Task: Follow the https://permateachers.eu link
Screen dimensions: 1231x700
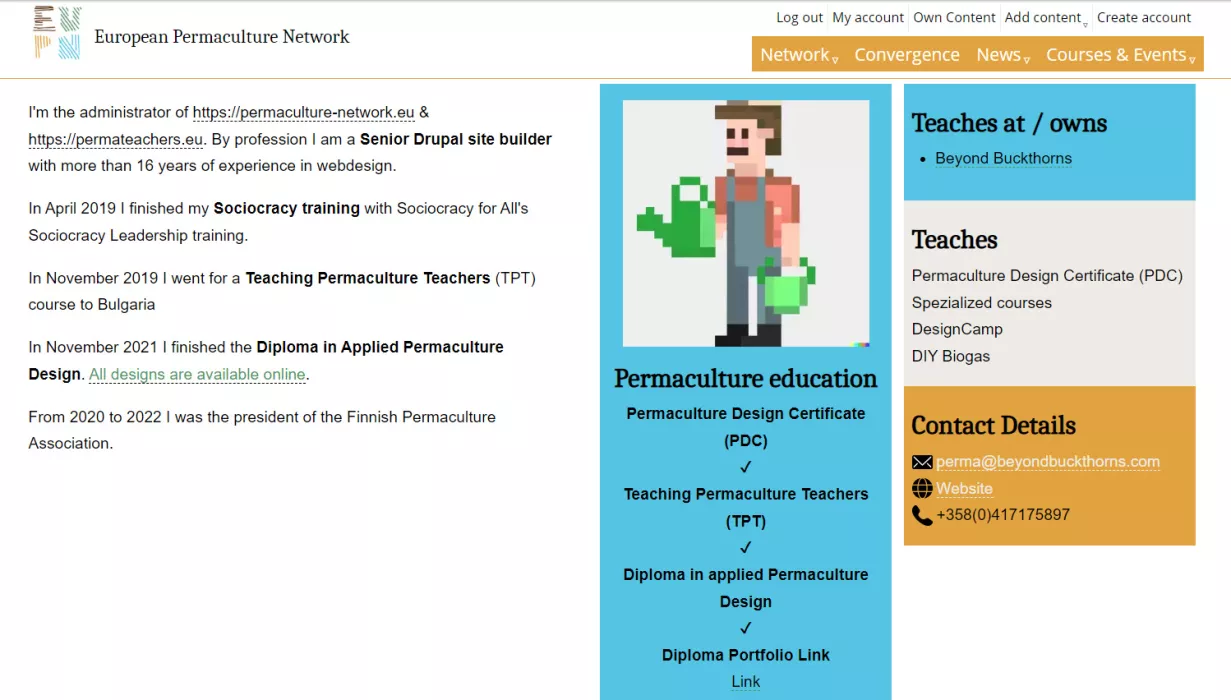Action: click(116, 139)
